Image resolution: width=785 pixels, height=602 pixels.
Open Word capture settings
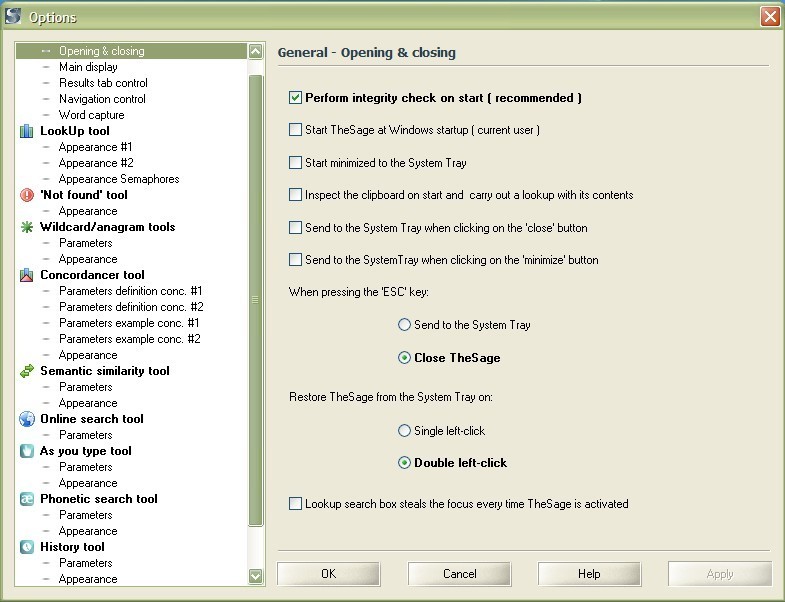92,115
